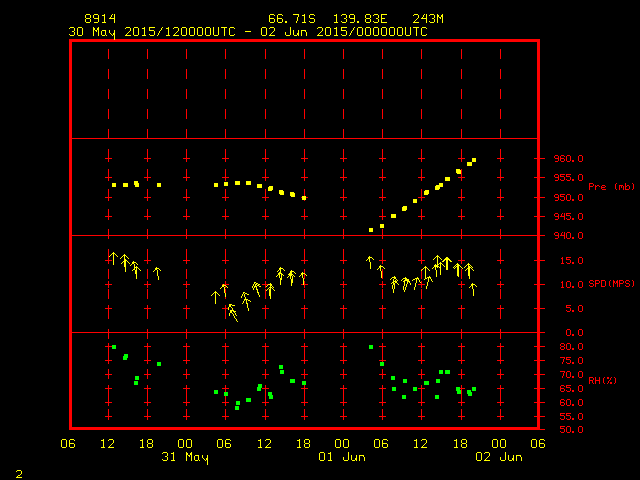The image size is (640, 480).
Task: Click the start date 30 May 2015/120000UTC
Action: pos(152,31)
